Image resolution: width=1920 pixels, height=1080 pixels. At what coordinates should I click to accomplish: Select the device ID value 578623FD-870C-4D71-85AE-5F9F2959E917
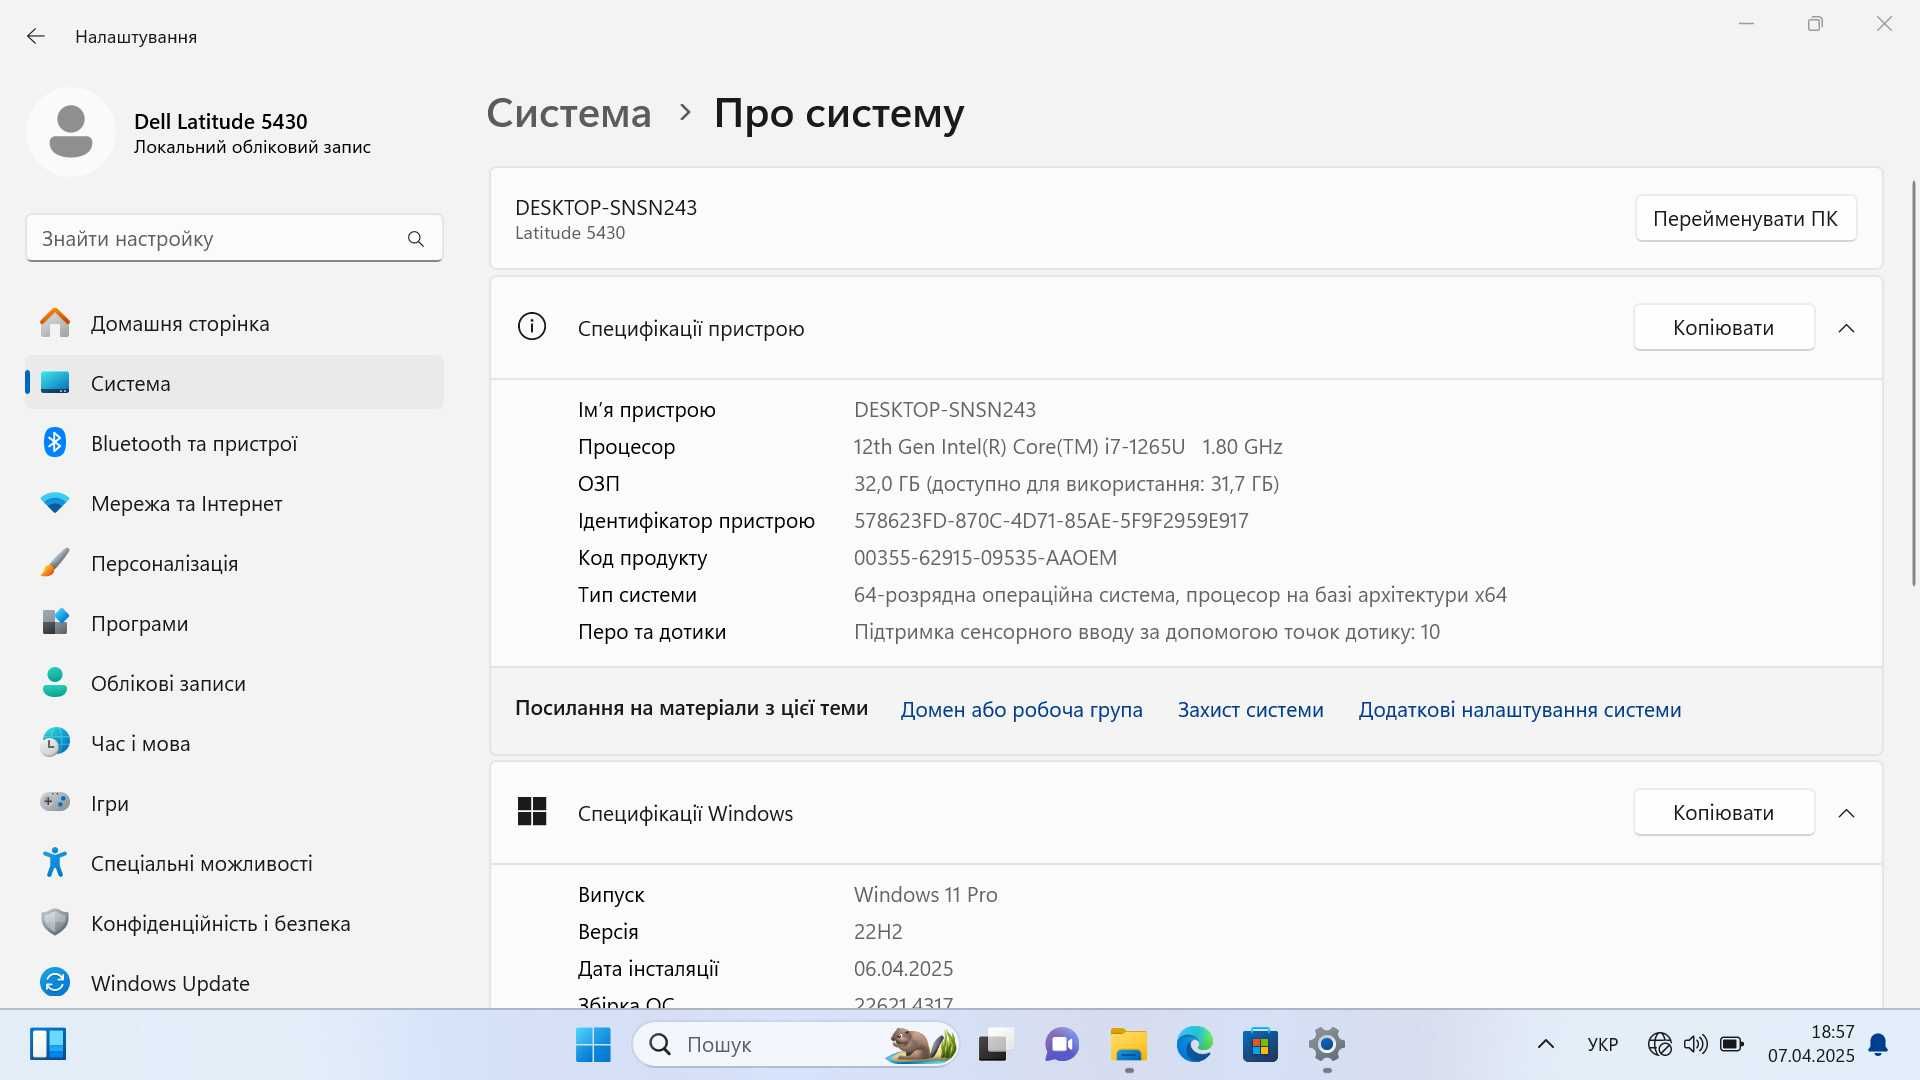click(x=1051, y=521)
